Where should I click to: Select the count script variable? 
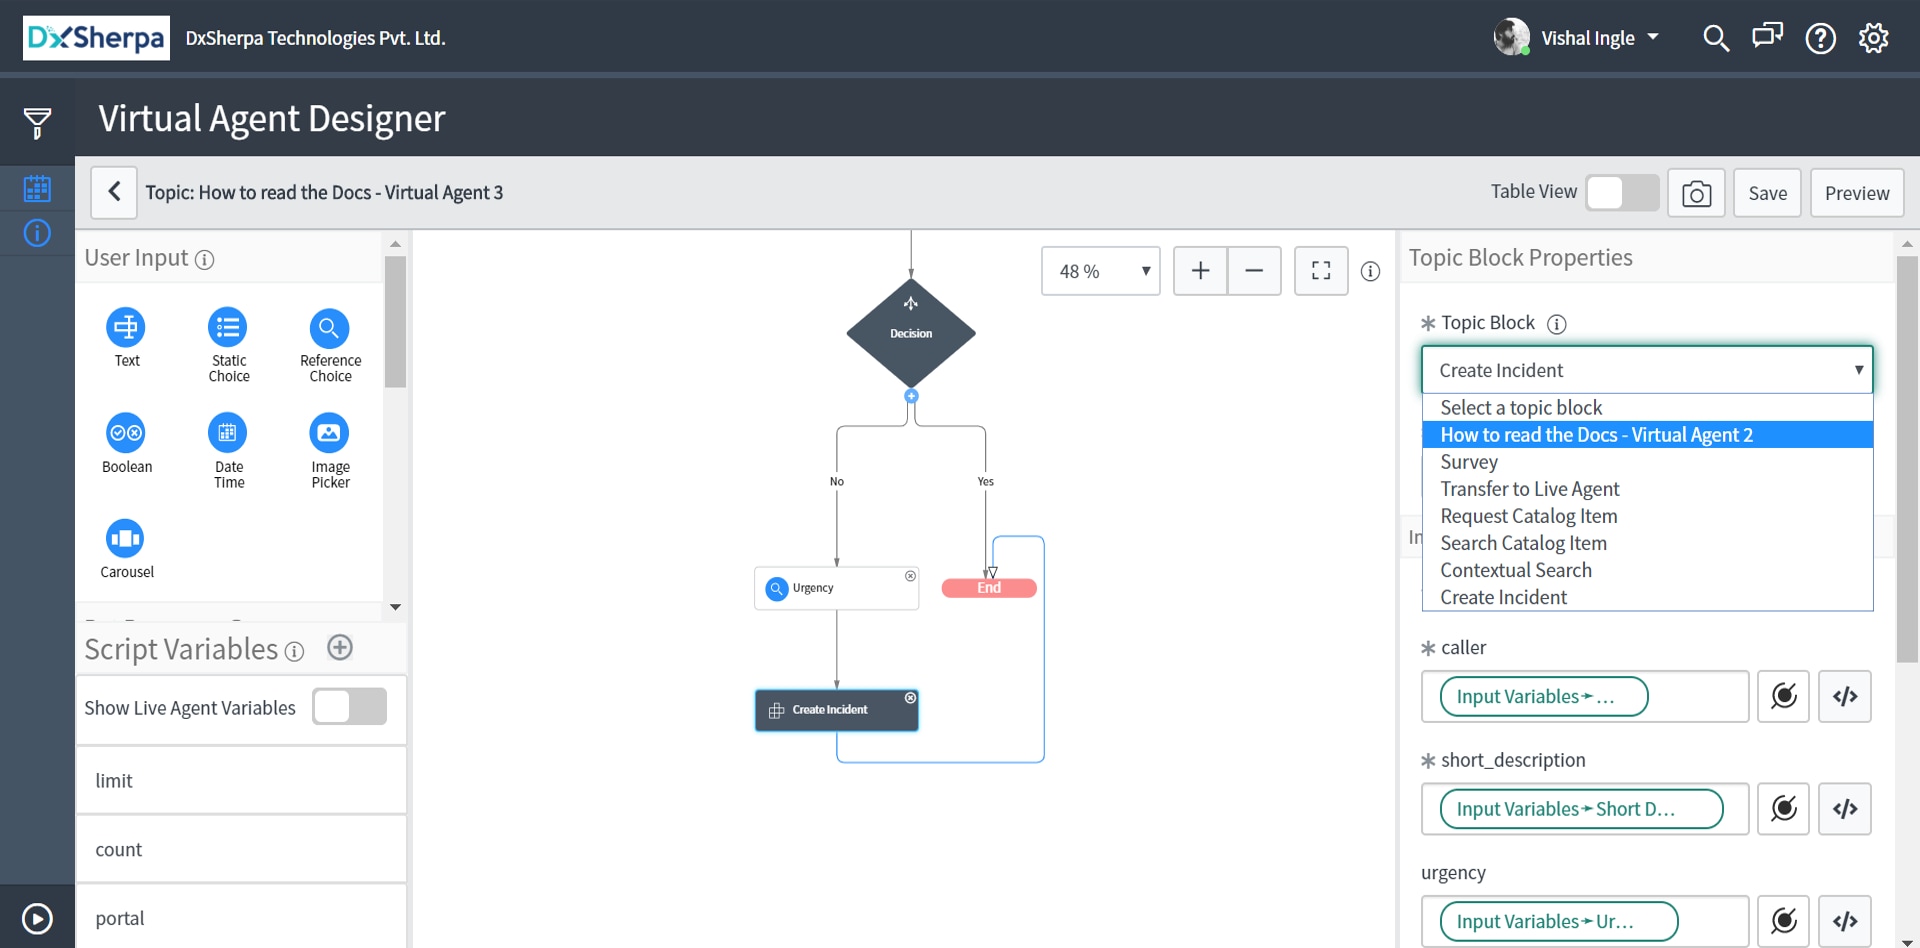pyautogui.click(x=241, y=849)
